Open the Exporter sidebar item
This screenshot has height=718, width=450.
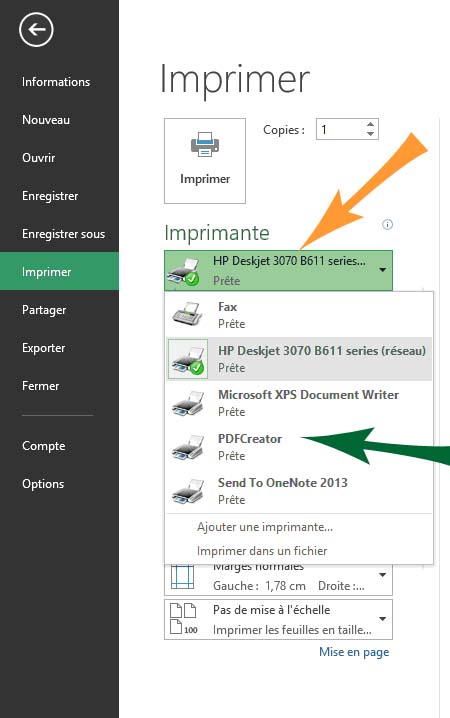(x=43, y=348)
